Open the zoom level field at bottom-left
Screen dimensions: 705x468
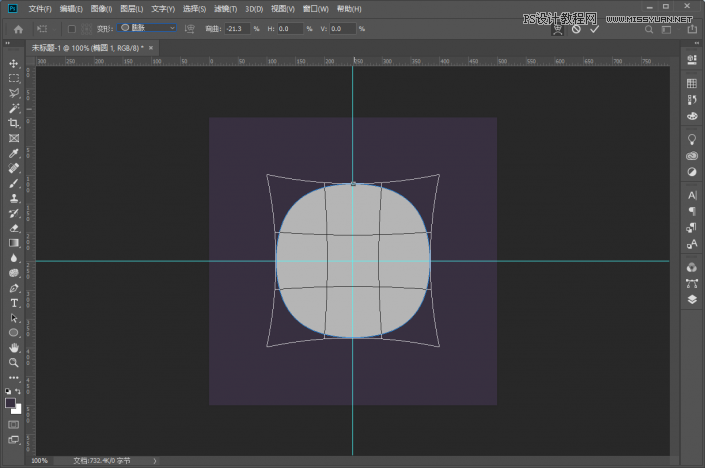click(x=39, y=461)
